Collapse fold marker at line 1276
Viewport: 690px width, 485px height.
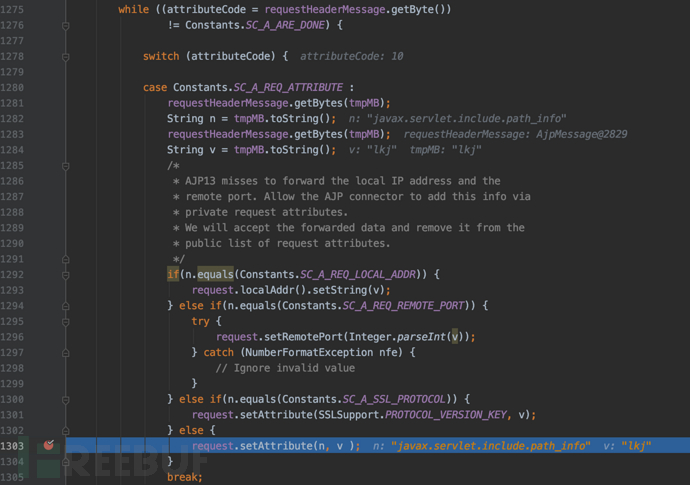pyautogui.click(x=66, y=26)
